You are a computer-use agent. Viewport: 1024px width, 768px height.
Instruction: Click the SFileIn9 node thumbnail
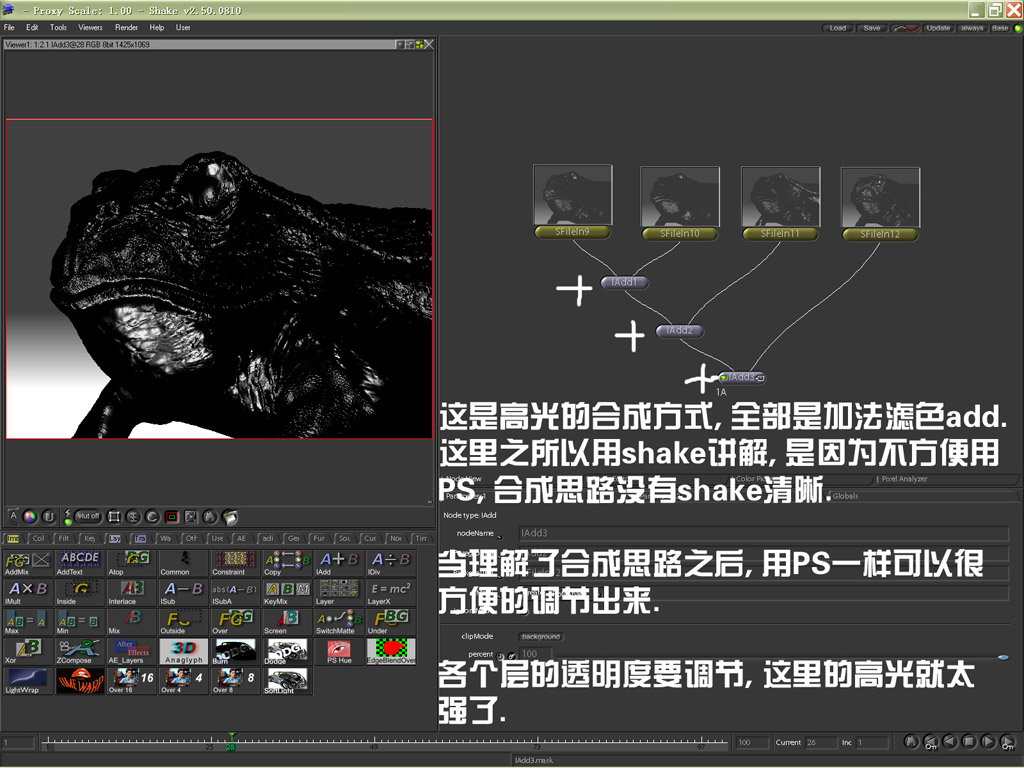point(573,194)
